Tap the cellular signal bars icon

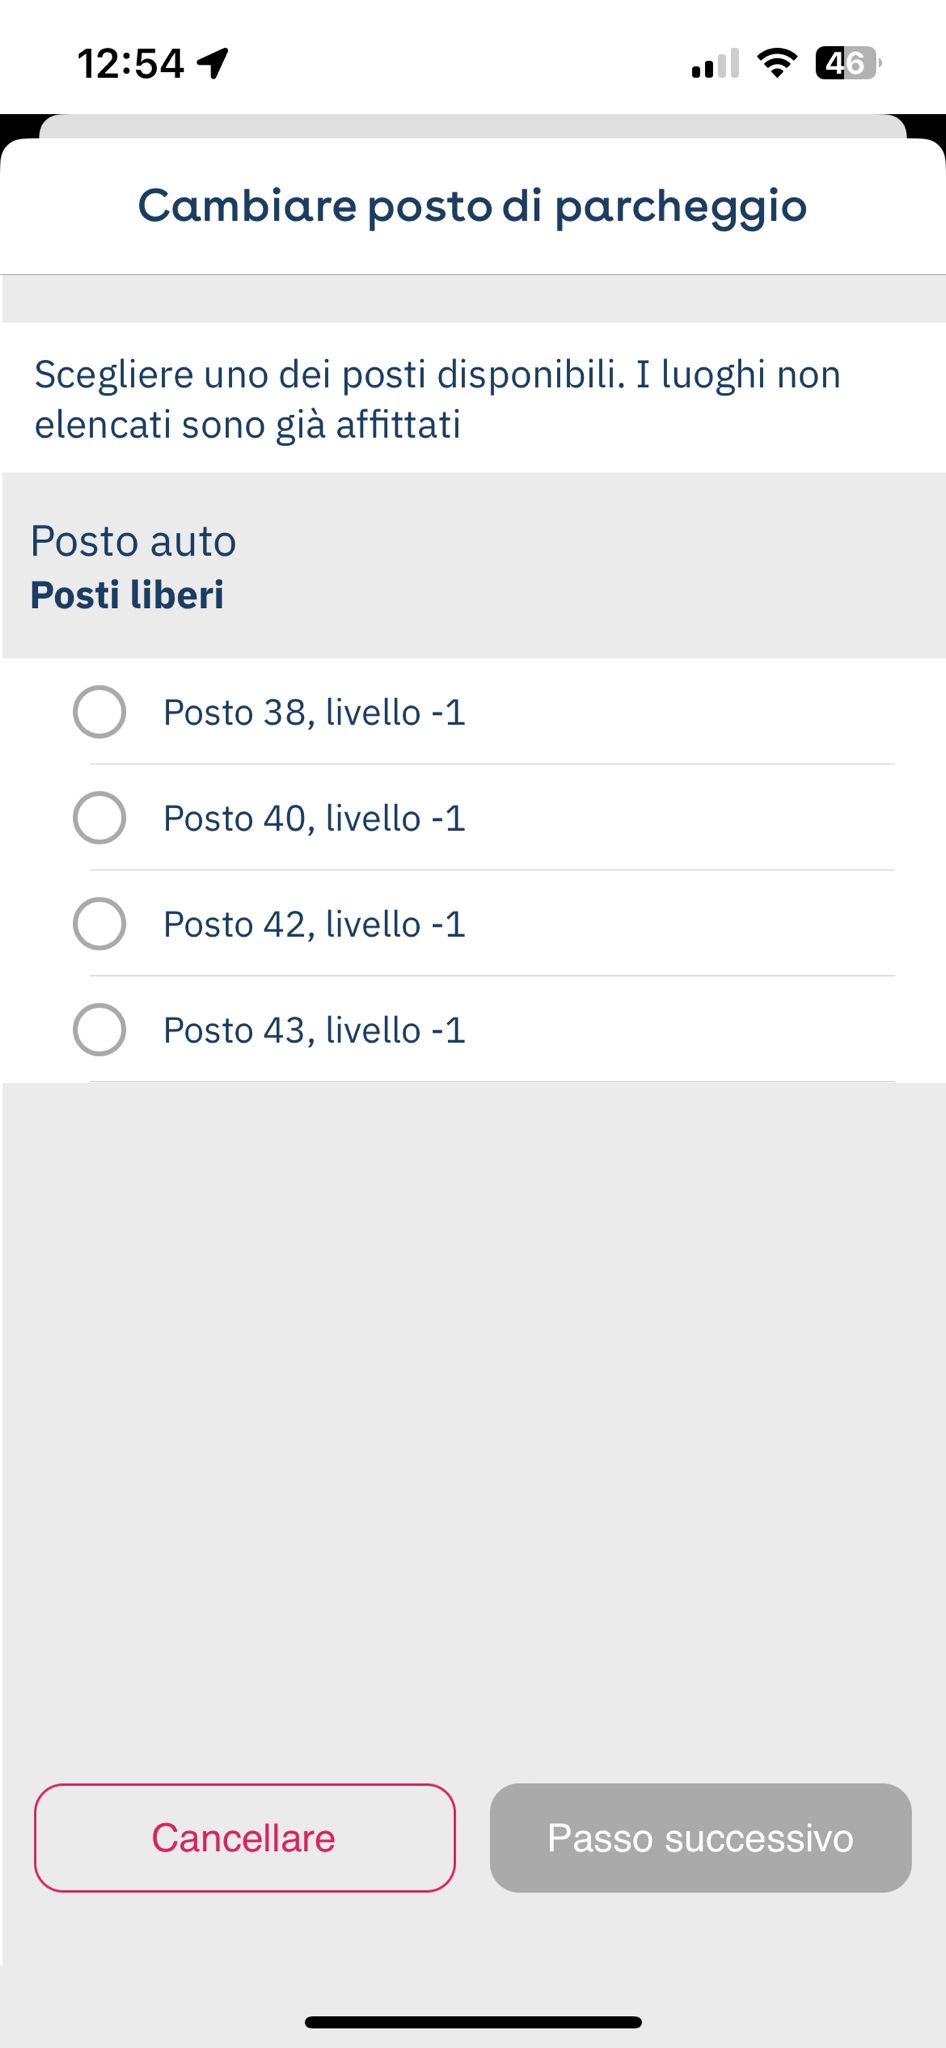click(x=715, y=63)
